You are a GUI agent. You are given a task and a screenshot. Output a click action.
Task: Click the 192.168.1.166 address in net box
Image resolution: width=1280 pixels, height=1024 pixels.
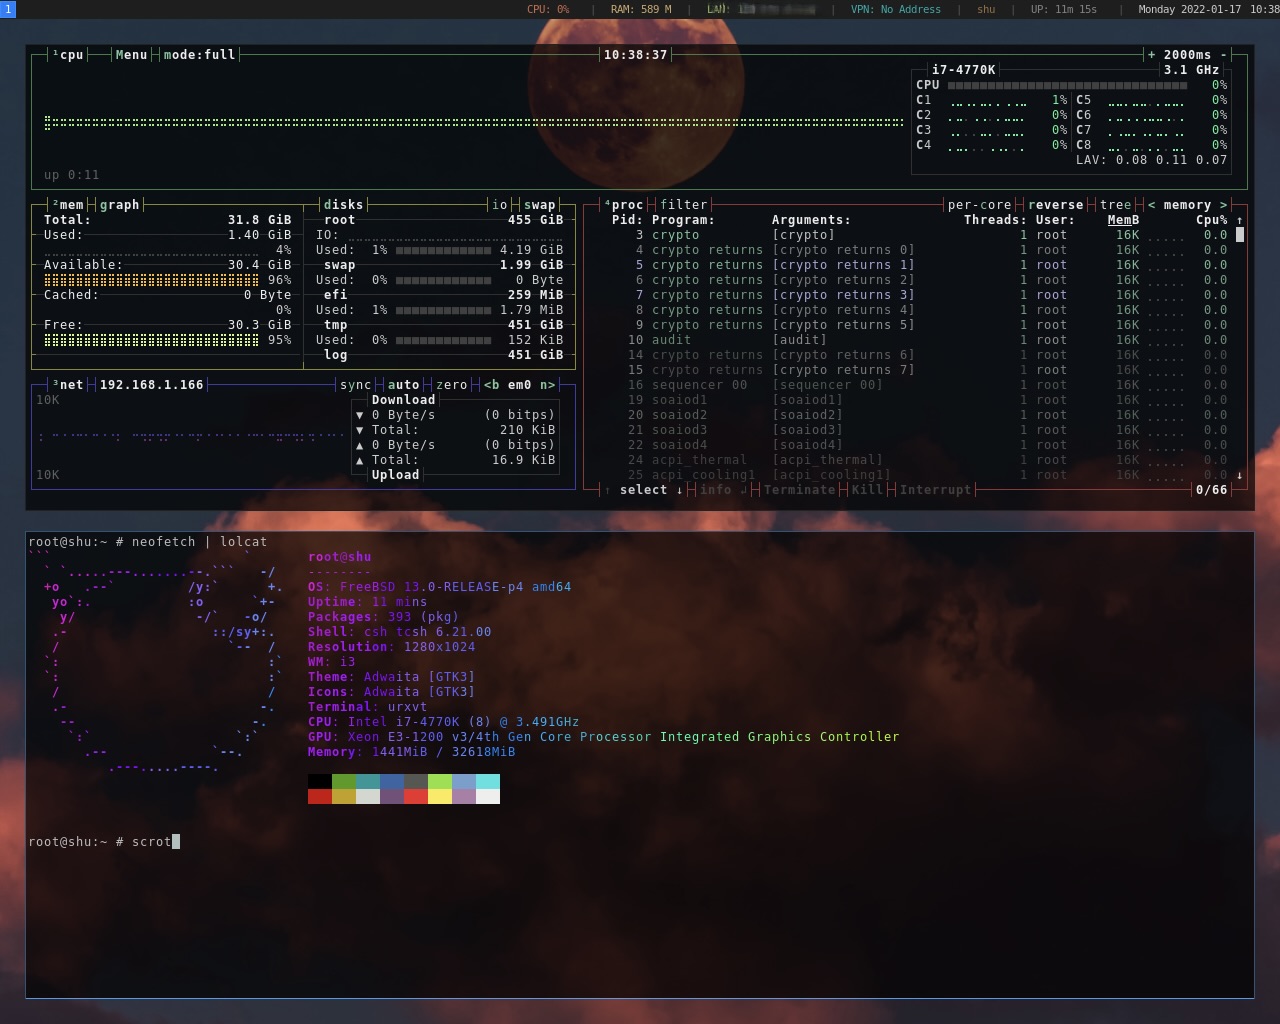click(x=151, y=385)
